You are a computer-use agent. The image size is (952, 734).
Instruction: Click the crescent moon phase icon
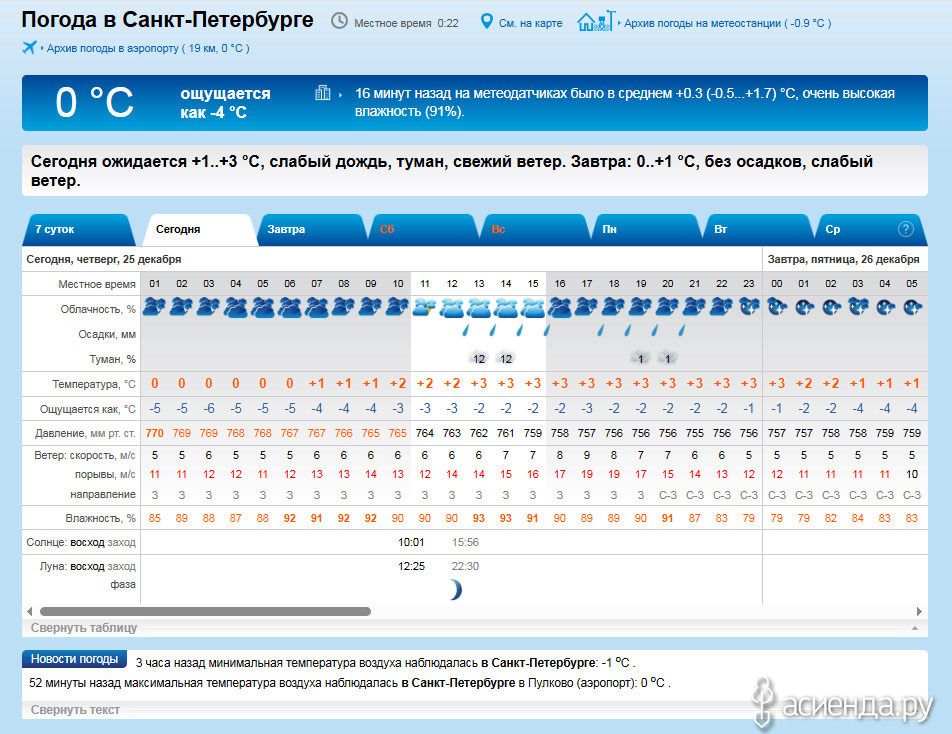[x=456, y=590]
